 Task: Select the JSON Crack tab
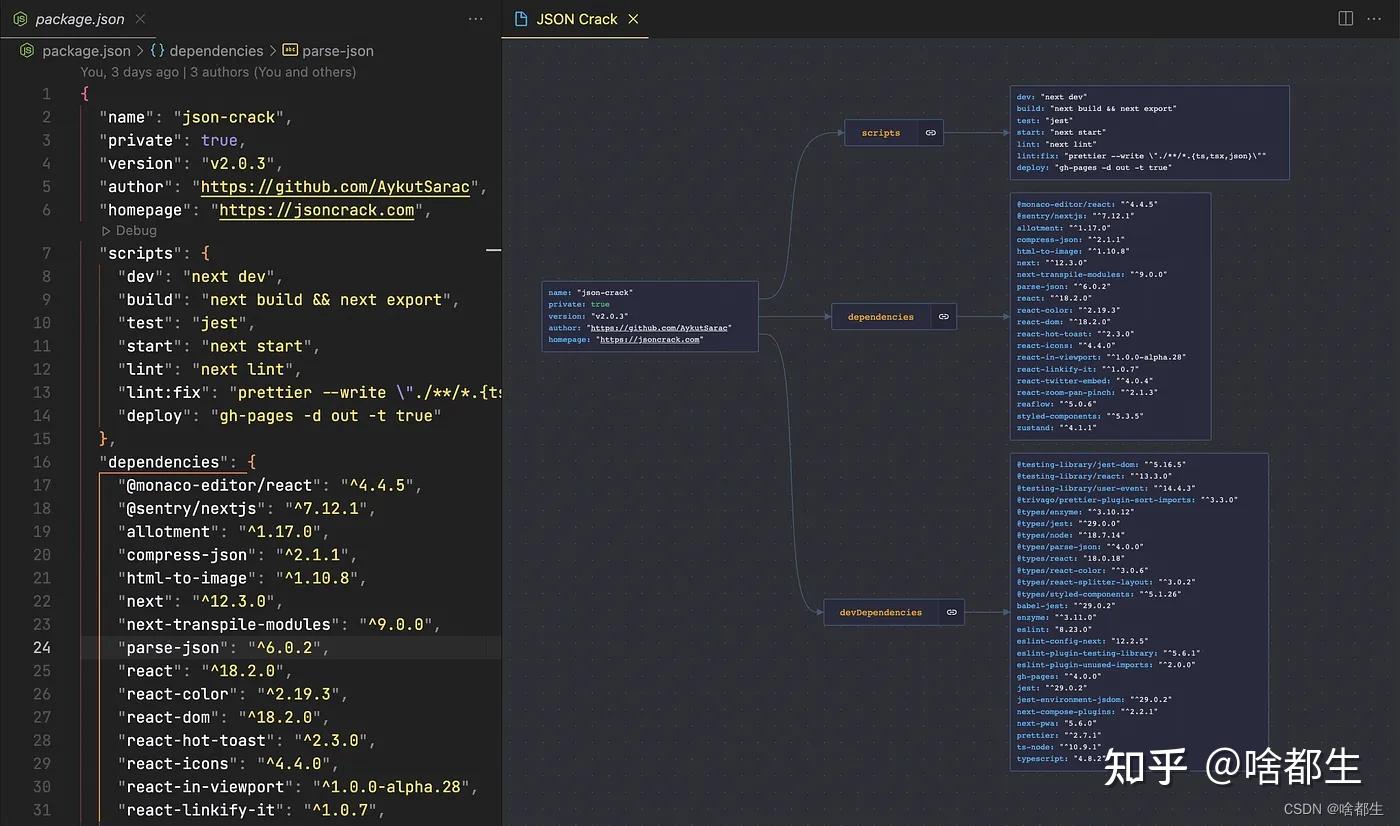pyautogui.click(x=576, y=19)
